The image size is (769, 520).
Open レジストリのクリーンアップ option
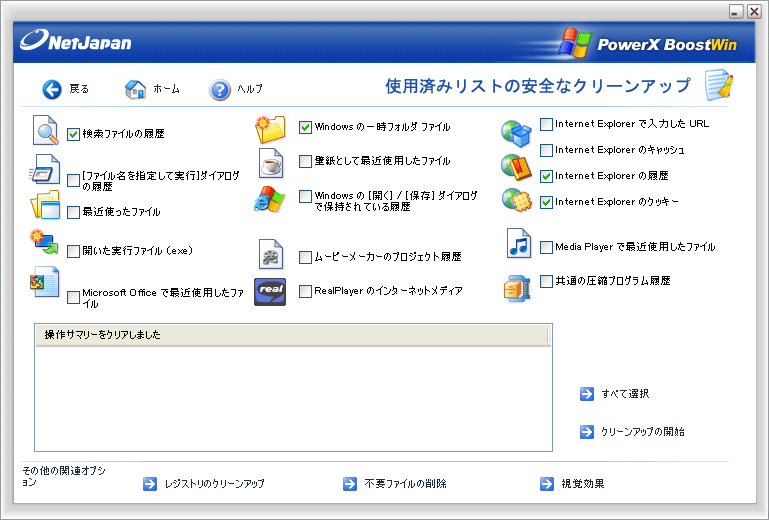(214, 484)
